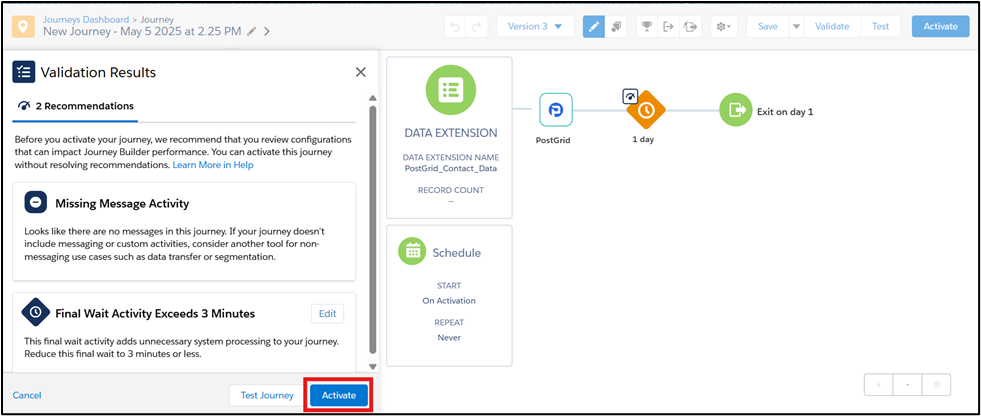
Task: Click the Missing Message Activity icon
Action: [x=36, y=203]
